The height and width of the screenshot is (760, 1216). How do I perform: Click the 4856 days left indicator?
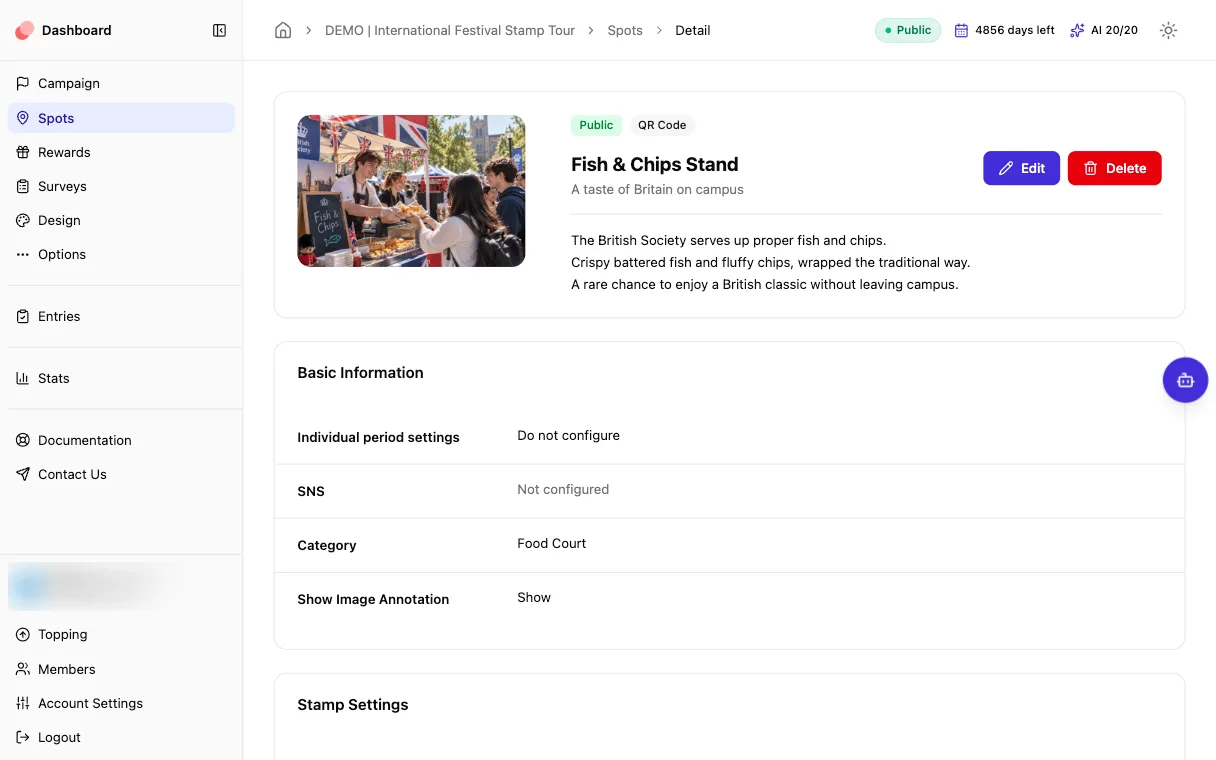pyautogui.click(x=1005, y=30)
